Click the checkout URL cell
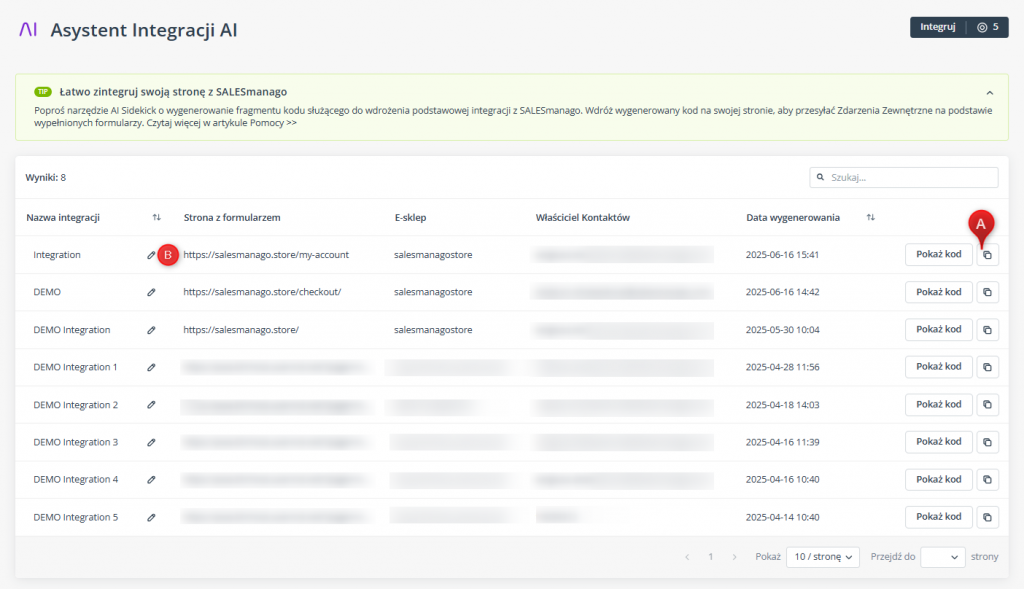Viewport: 1024px width, 589px height. 262,292
